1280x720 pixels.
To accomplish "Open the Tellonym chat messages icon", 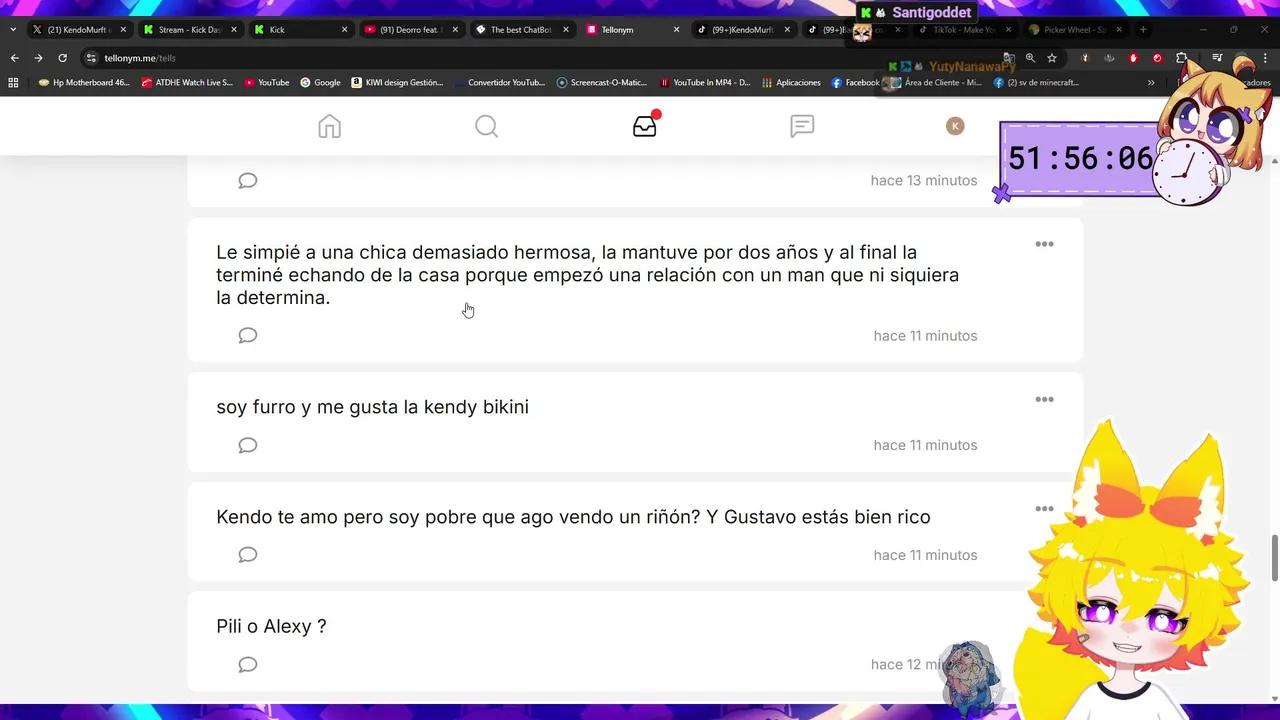I will click(802, 126).
